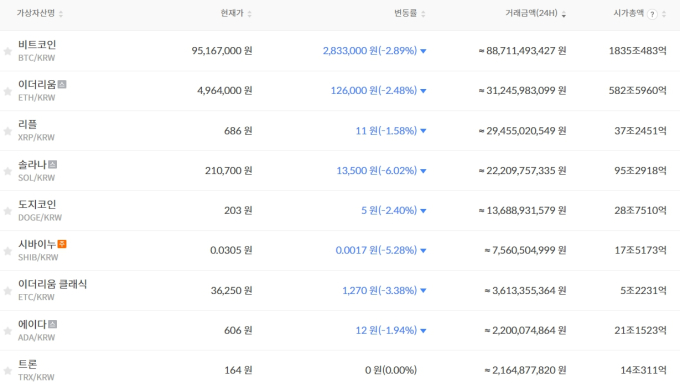Favorite Bitcoin with its star icon

pos(7,52)
